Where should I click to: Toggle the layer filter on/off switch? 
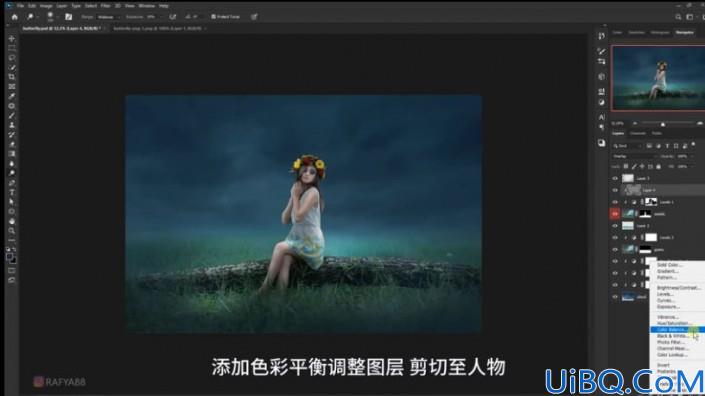pos(694,145)
